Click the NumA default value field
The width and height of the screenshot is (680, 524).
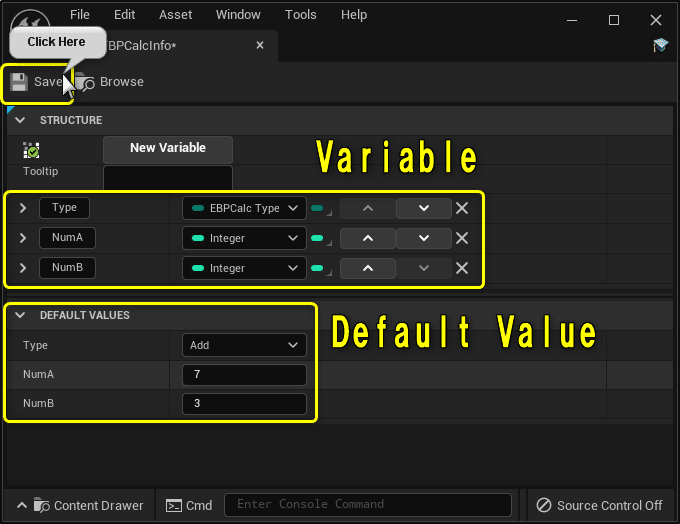(245, 375)
